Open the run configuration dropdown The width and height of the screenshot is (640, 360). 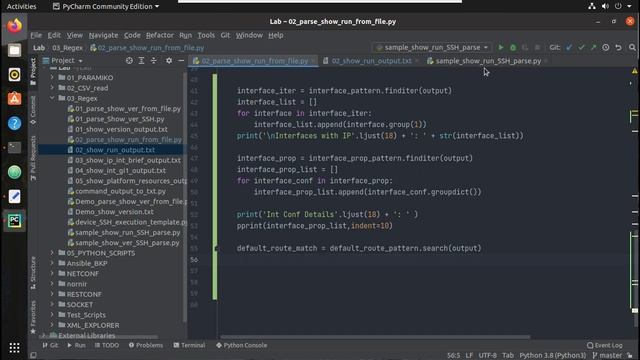pos(432,48)
